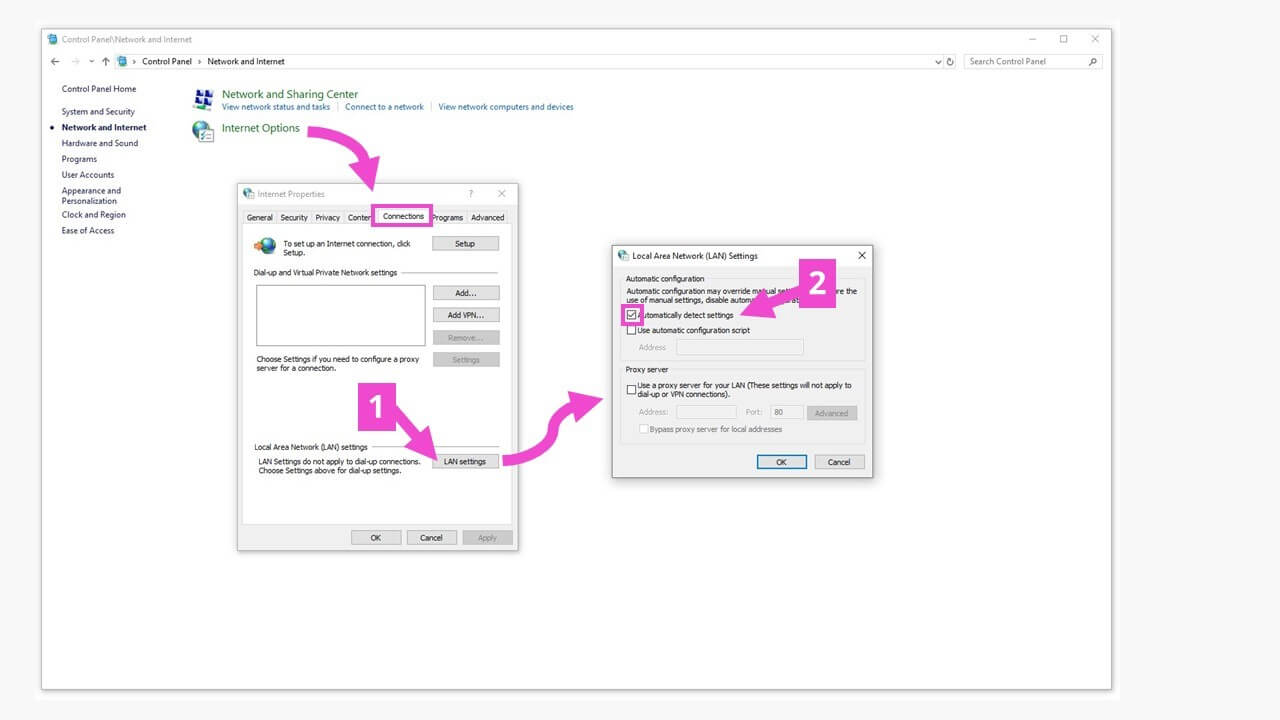Refresh the Control Panel address bar
Viewport: 1280px width, 720px height.
[x=950, y=61]
